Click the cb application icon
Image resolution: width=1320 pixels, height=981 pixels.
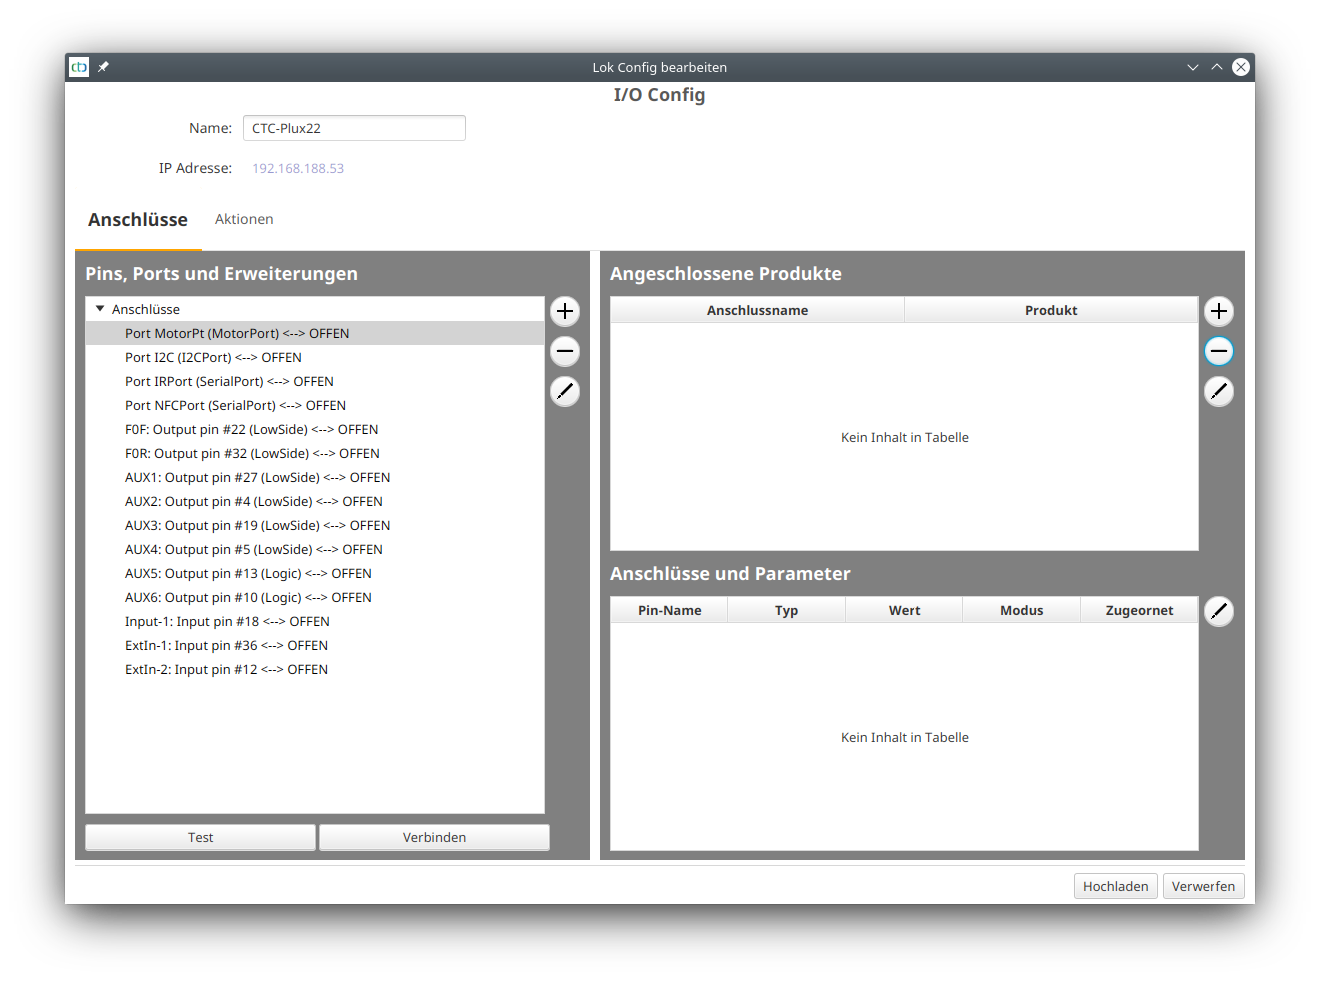tap(79, 67)
